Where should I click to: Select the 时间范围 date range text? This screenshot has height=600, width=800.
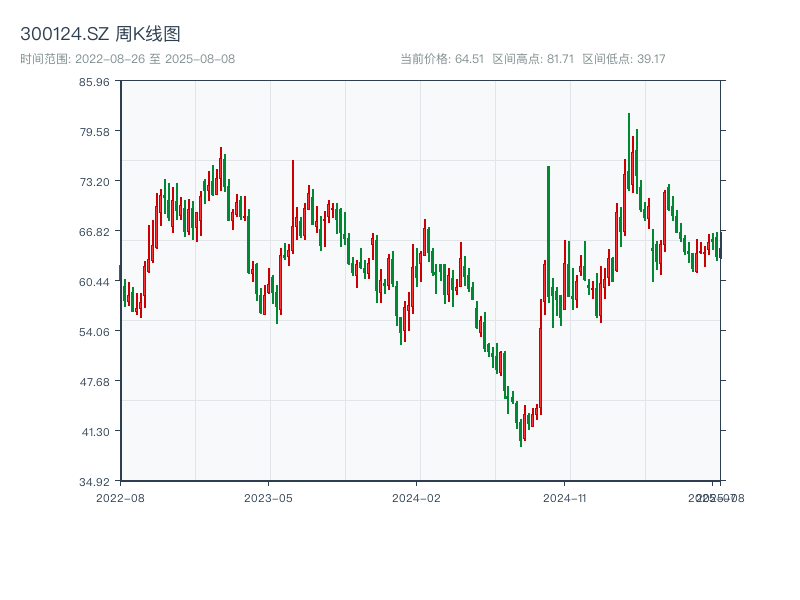pos(127,59)
